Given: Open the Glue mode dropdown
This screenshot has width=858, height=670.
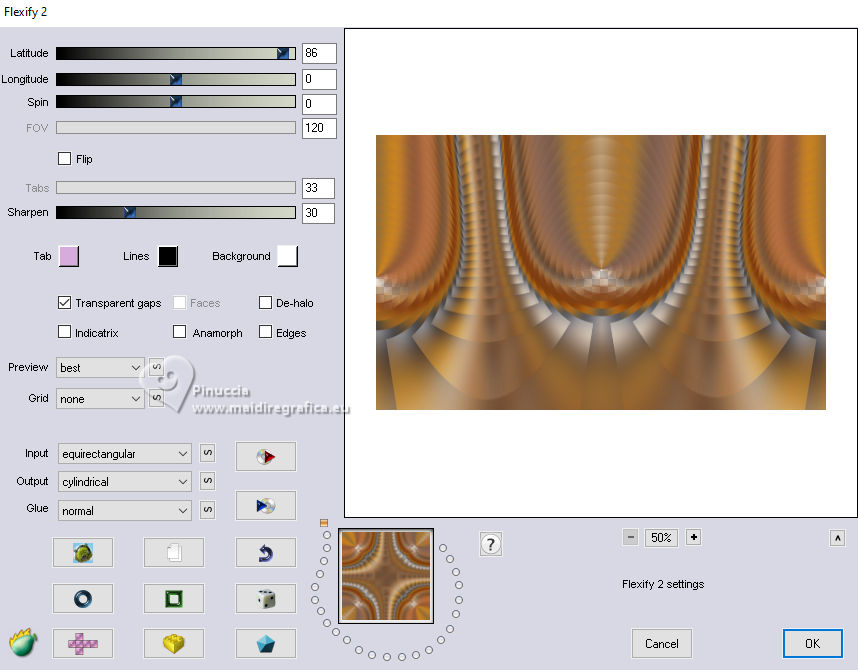Looking at the screenshot, I should 125,511.
